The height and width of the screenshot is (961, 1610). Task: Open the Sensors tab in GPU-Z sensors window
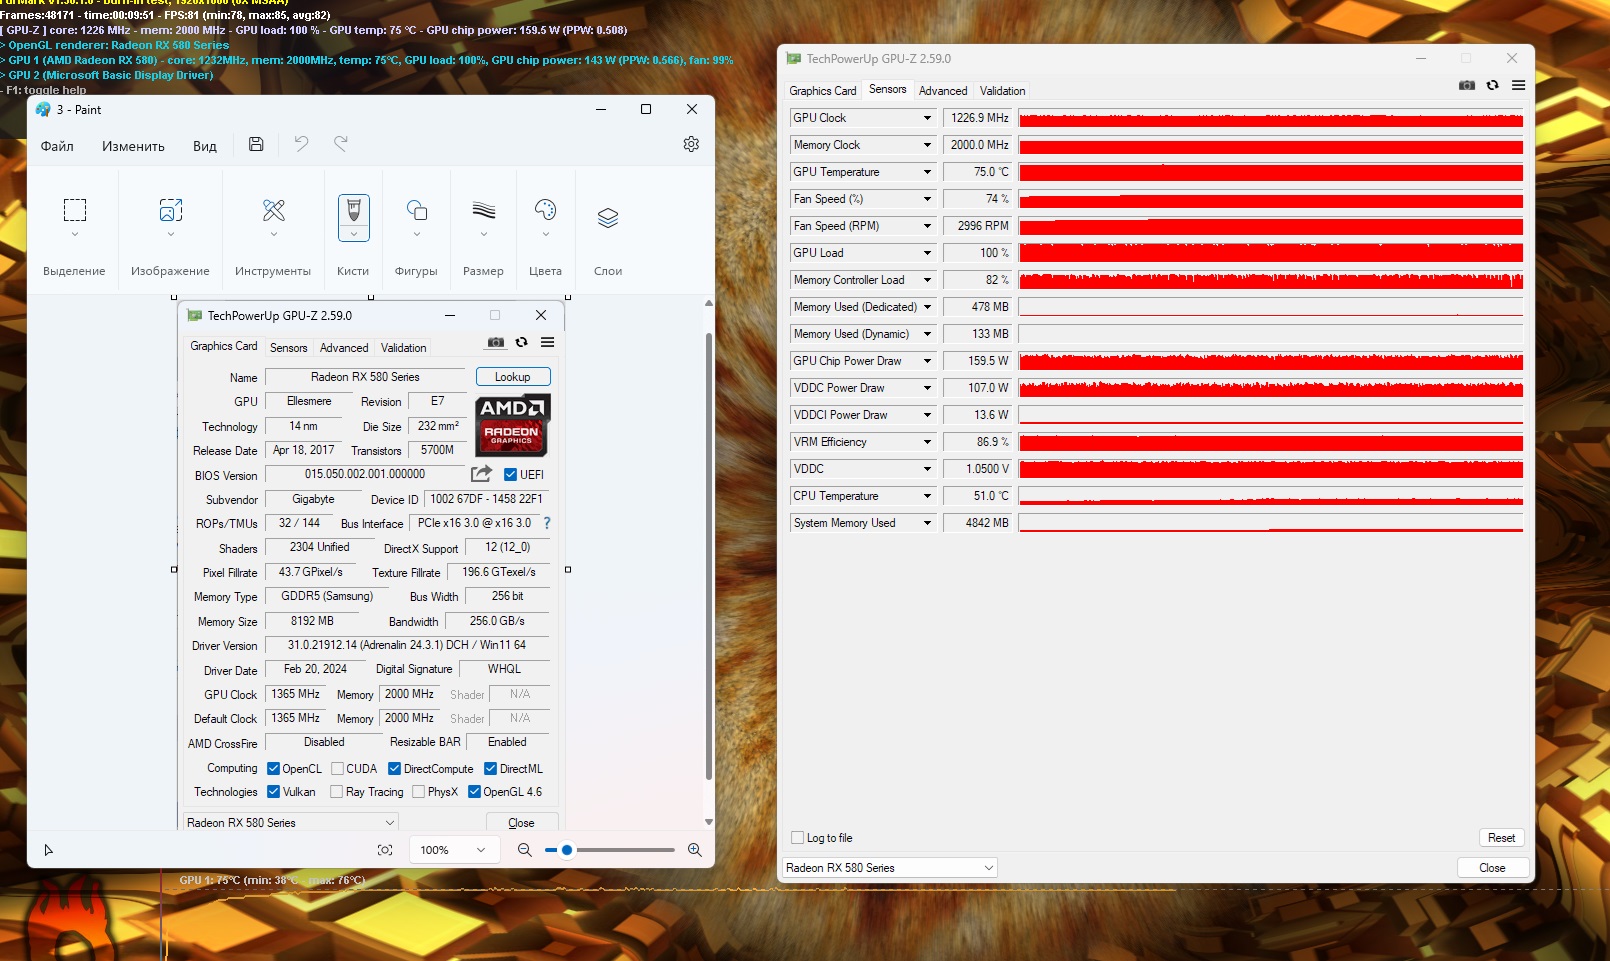click(888, 89)
